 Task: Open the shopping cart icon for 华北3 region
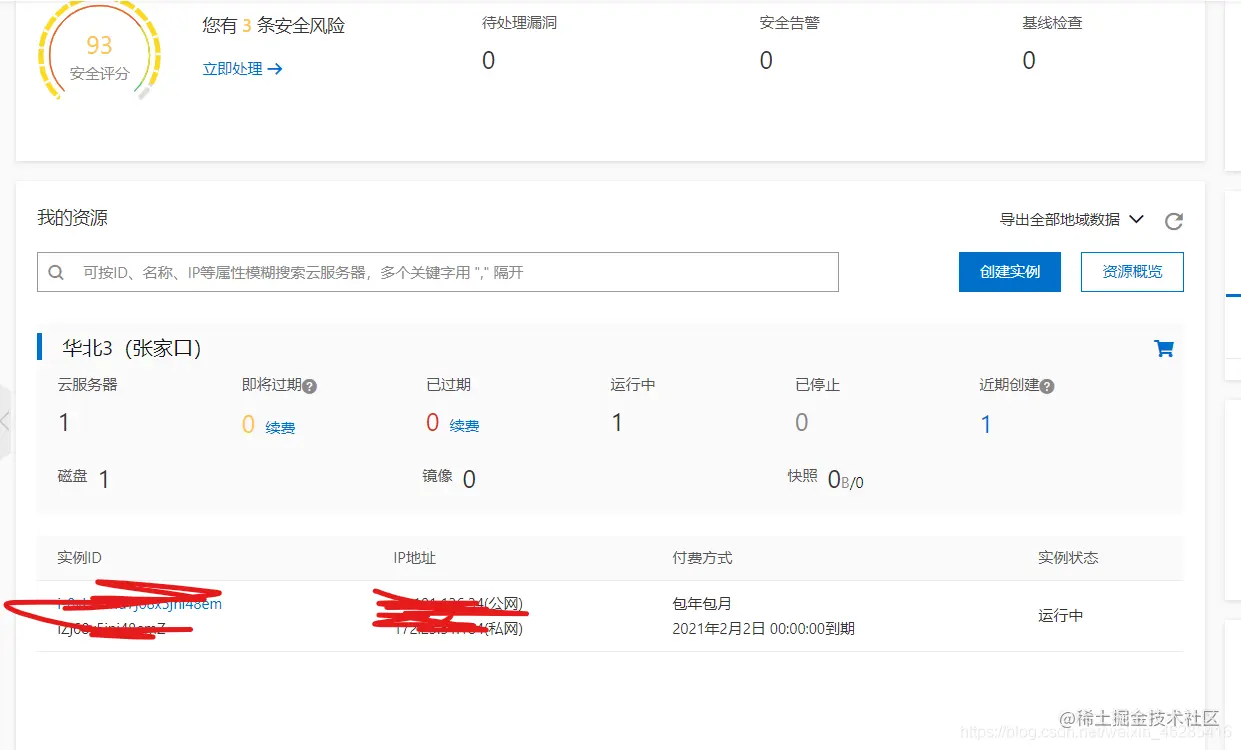point(1163,347)
